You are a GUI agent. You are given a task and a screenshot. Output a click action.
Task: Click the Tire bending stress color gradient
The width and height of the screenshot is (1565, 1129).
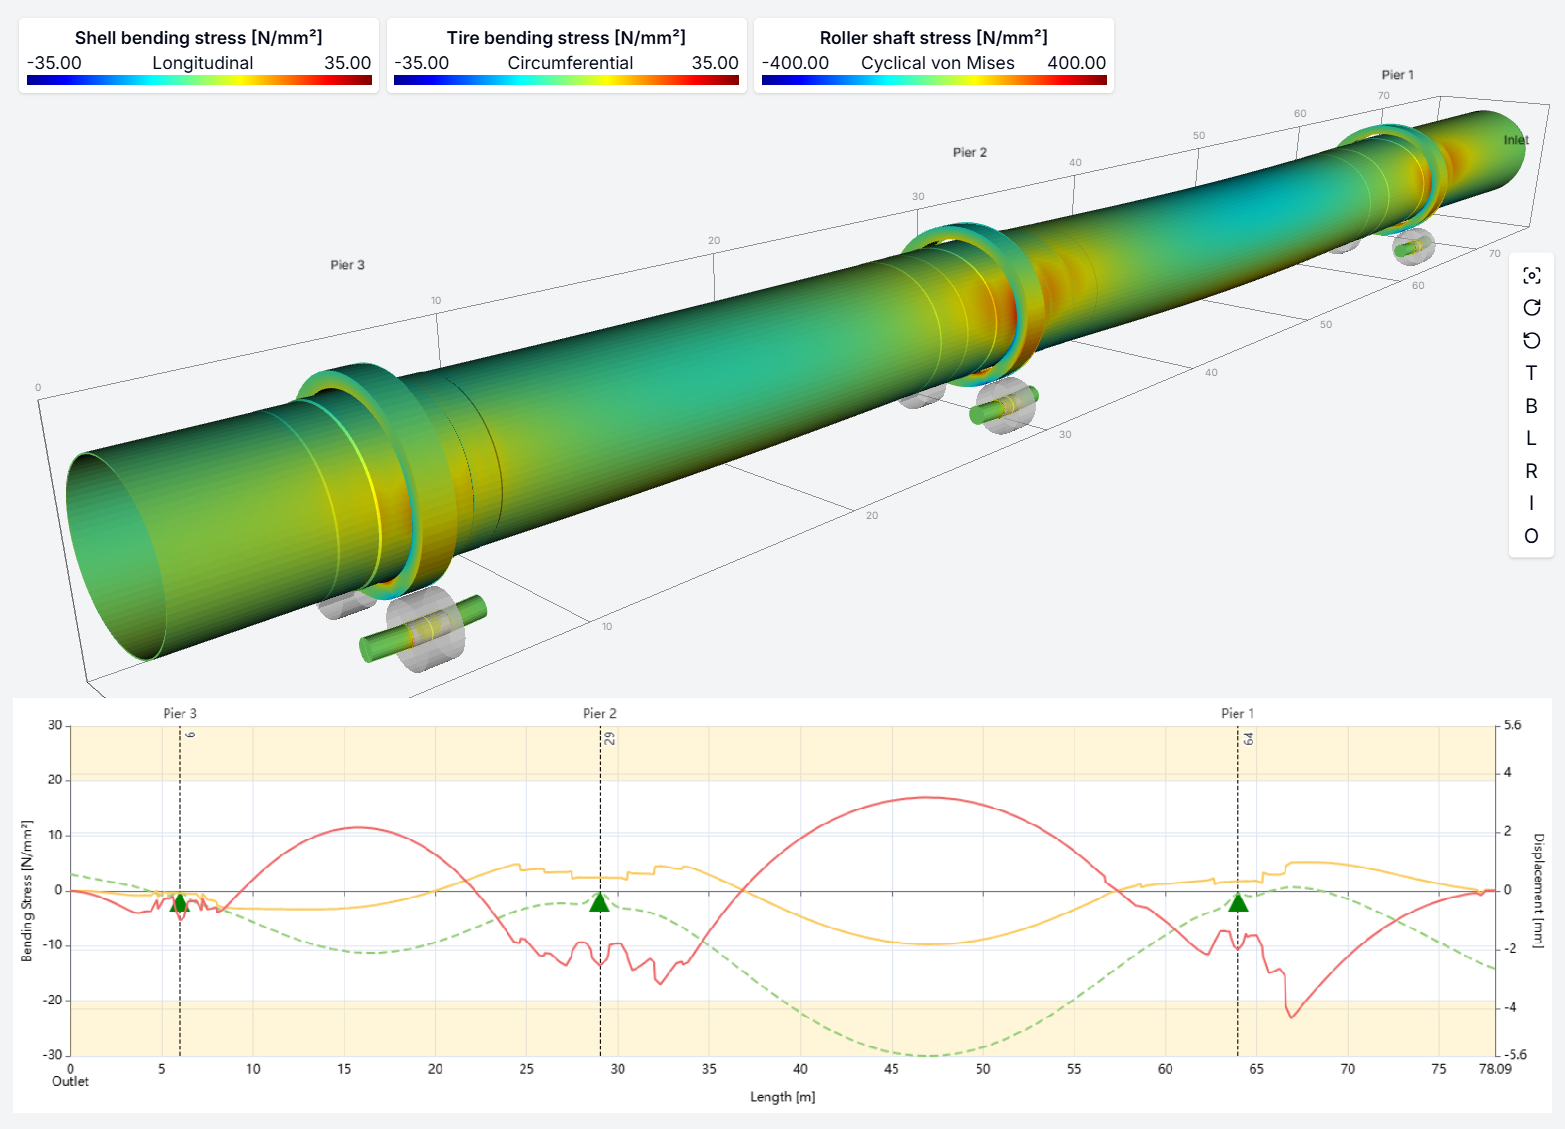tap(566, 80)
